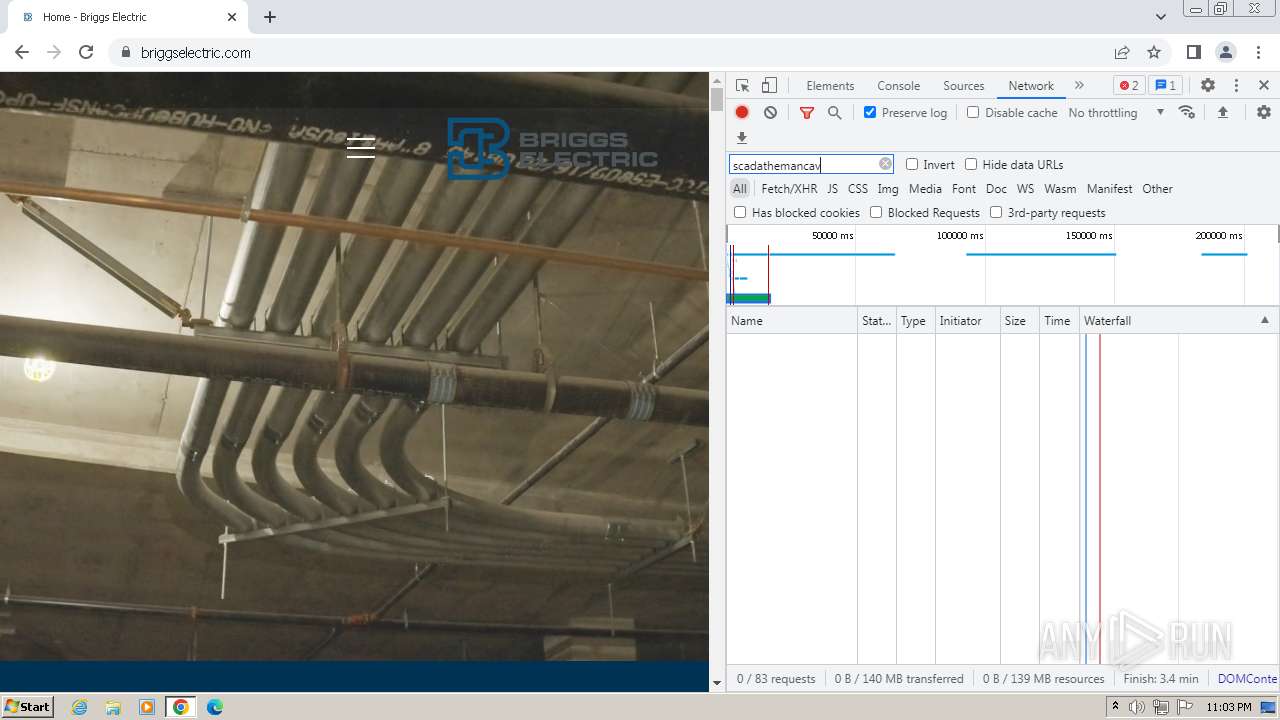Open Network settings gear icon

click(x=1264, y=112)
